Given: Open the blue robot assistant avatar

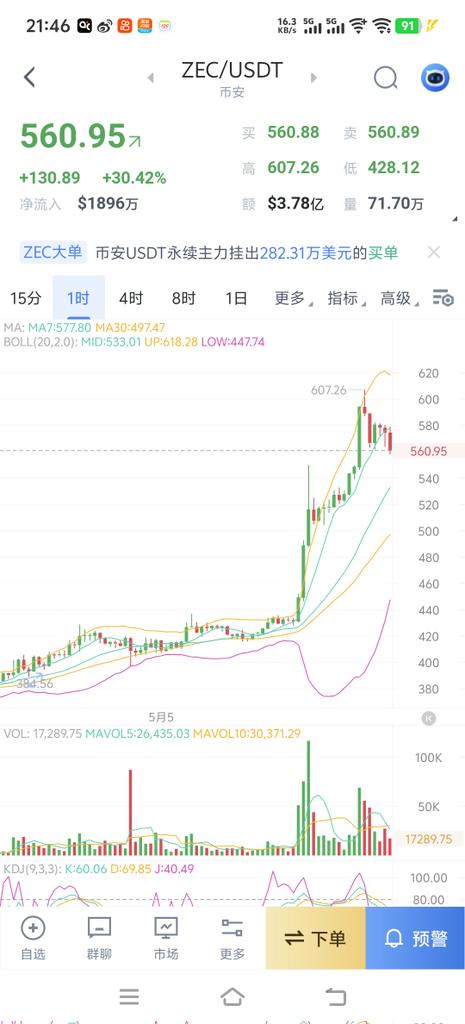Looking at the screenshot, I should point(435,78).
